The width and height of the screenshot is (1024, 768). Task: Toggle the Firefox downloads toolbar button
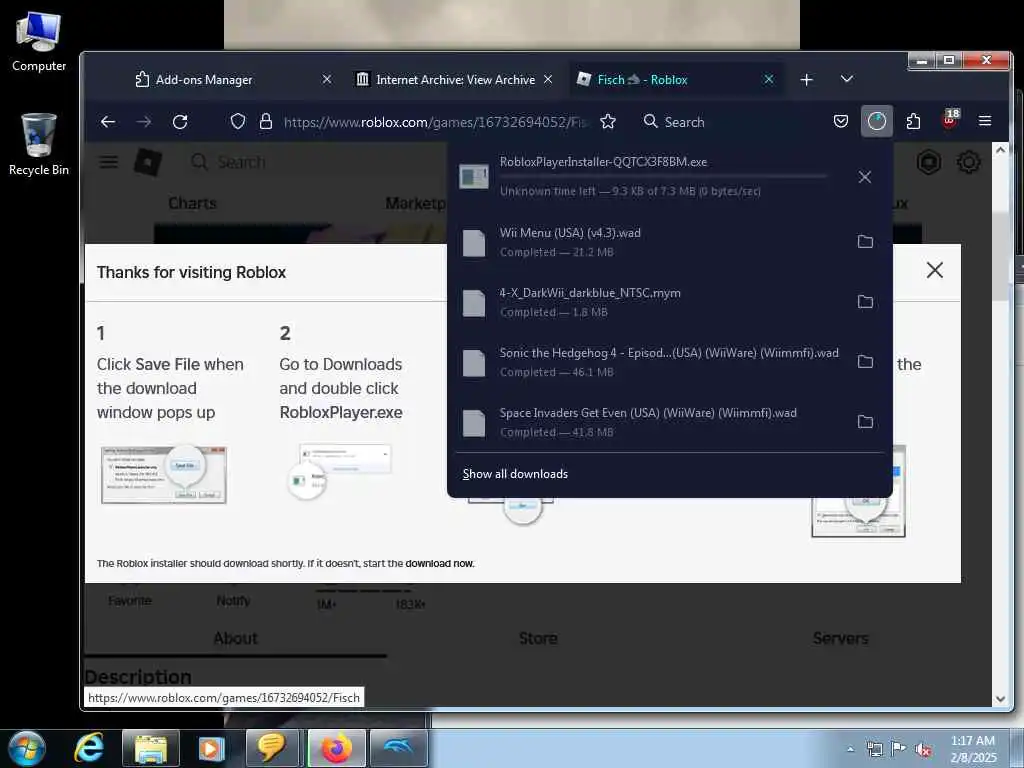point(876,121)
